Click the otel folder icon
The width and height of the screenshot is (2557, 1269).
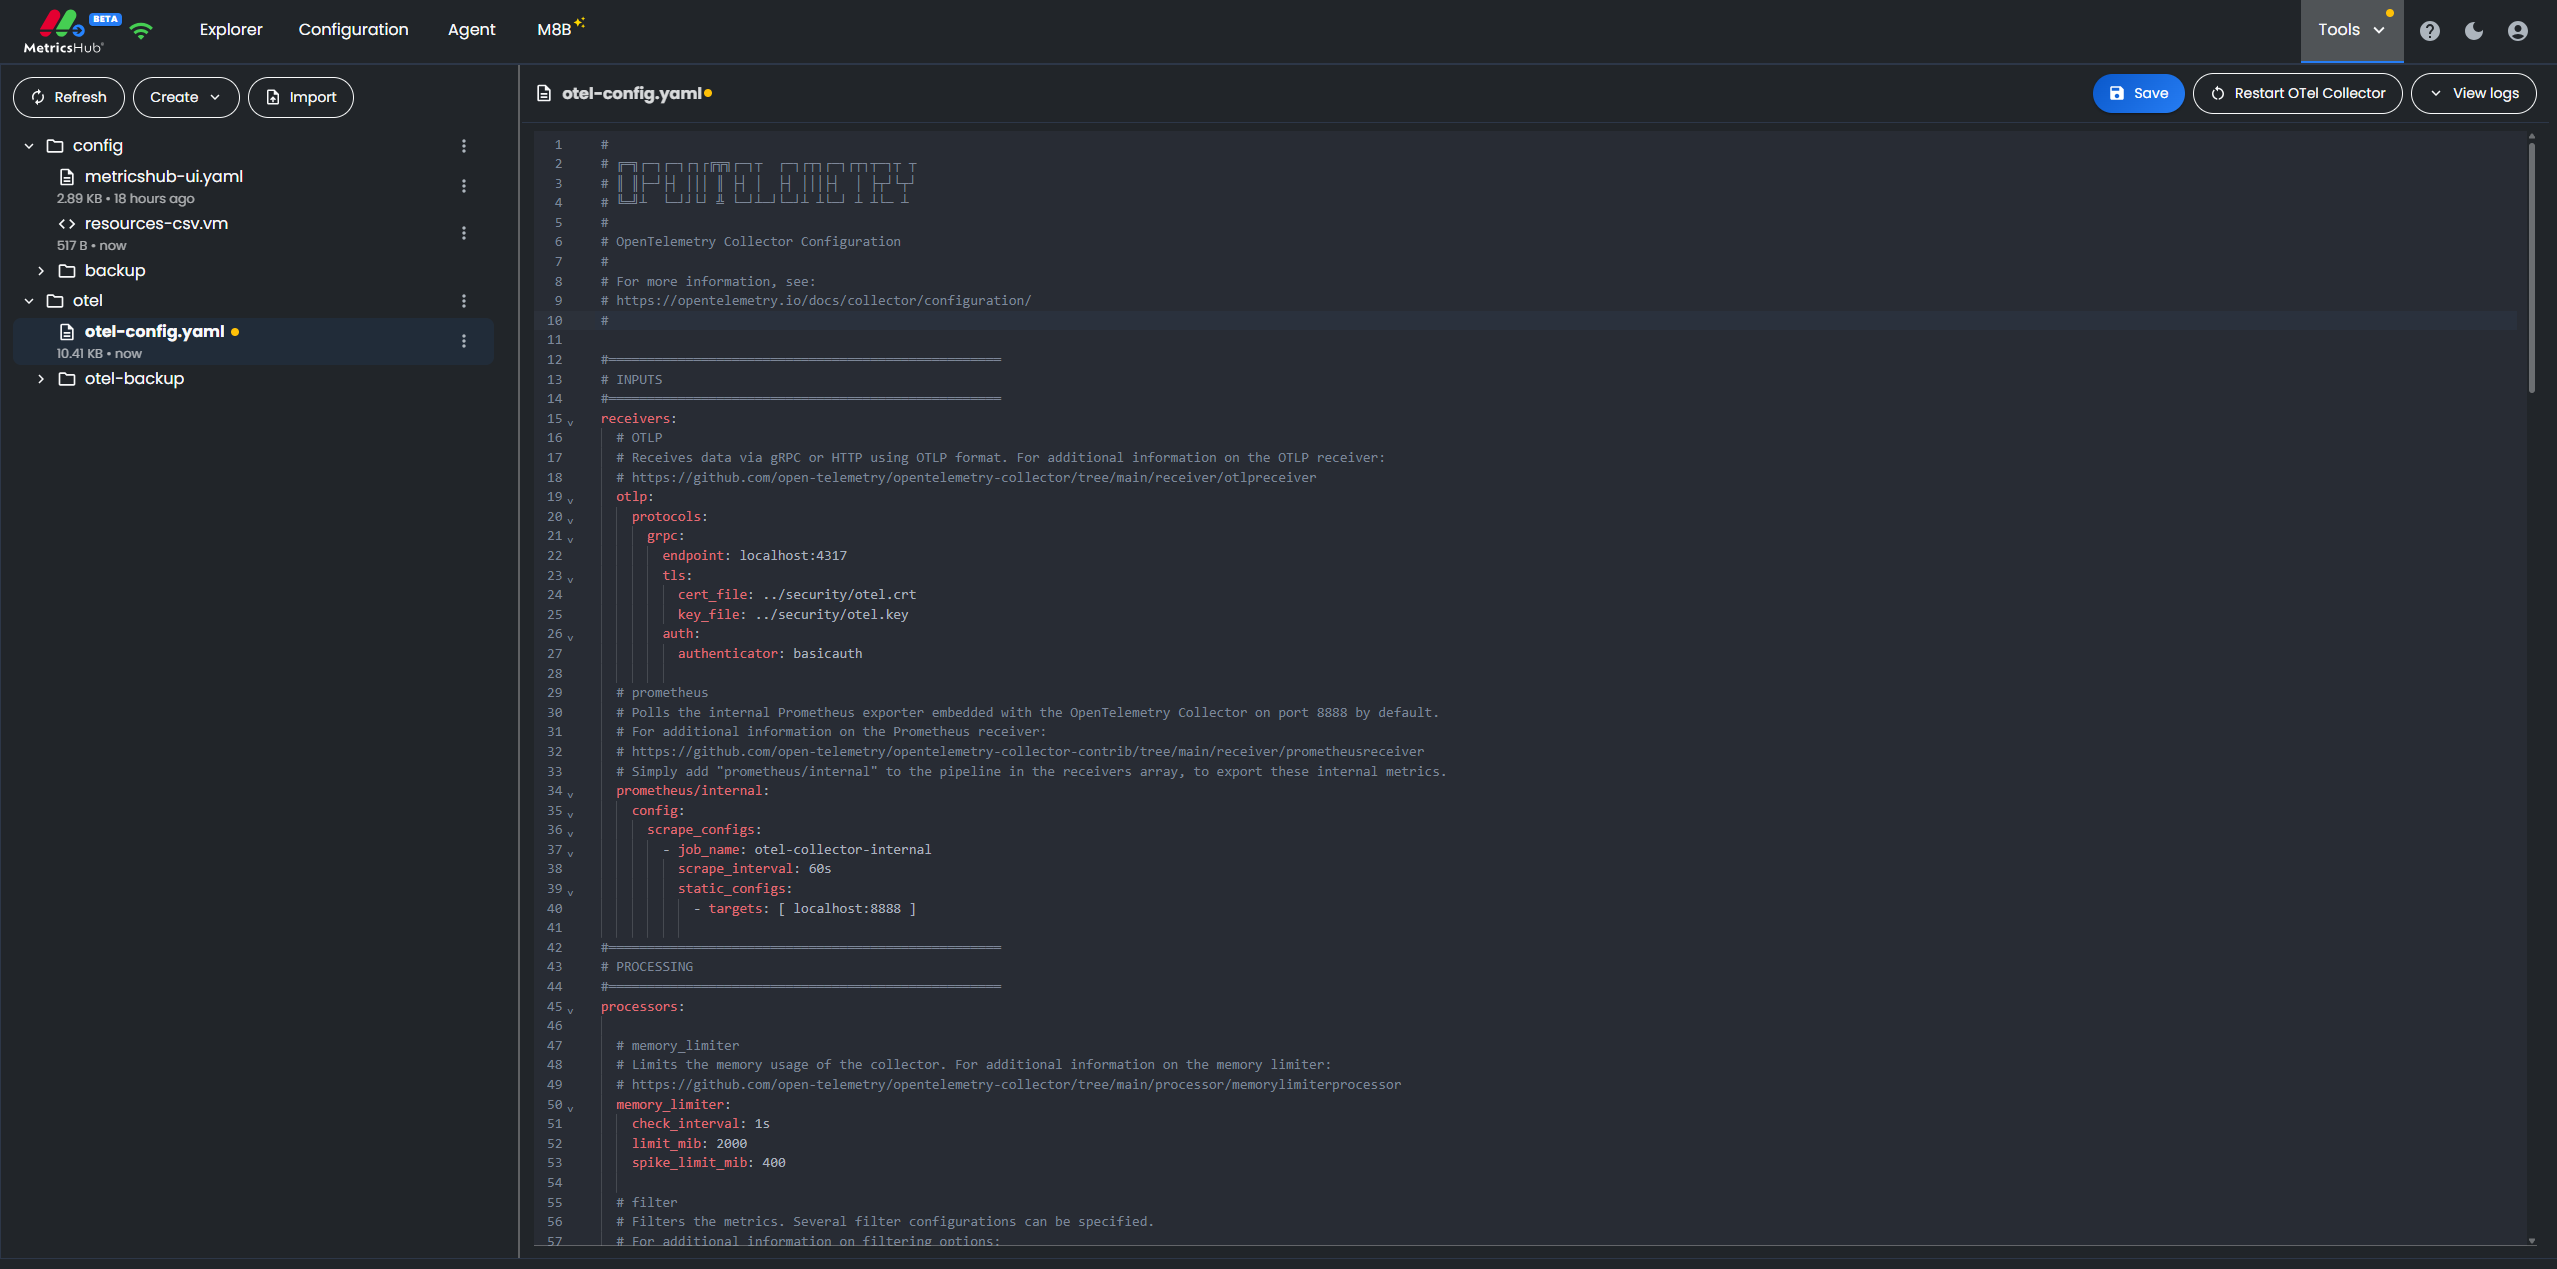55,301
